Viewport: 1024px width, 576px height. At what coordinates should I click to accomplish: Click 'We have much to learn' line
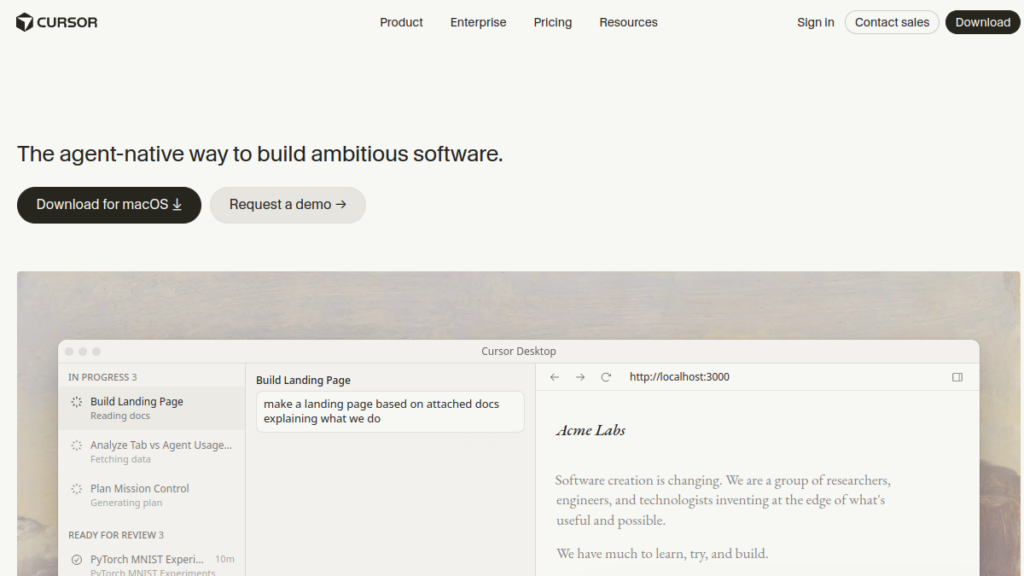662,554
